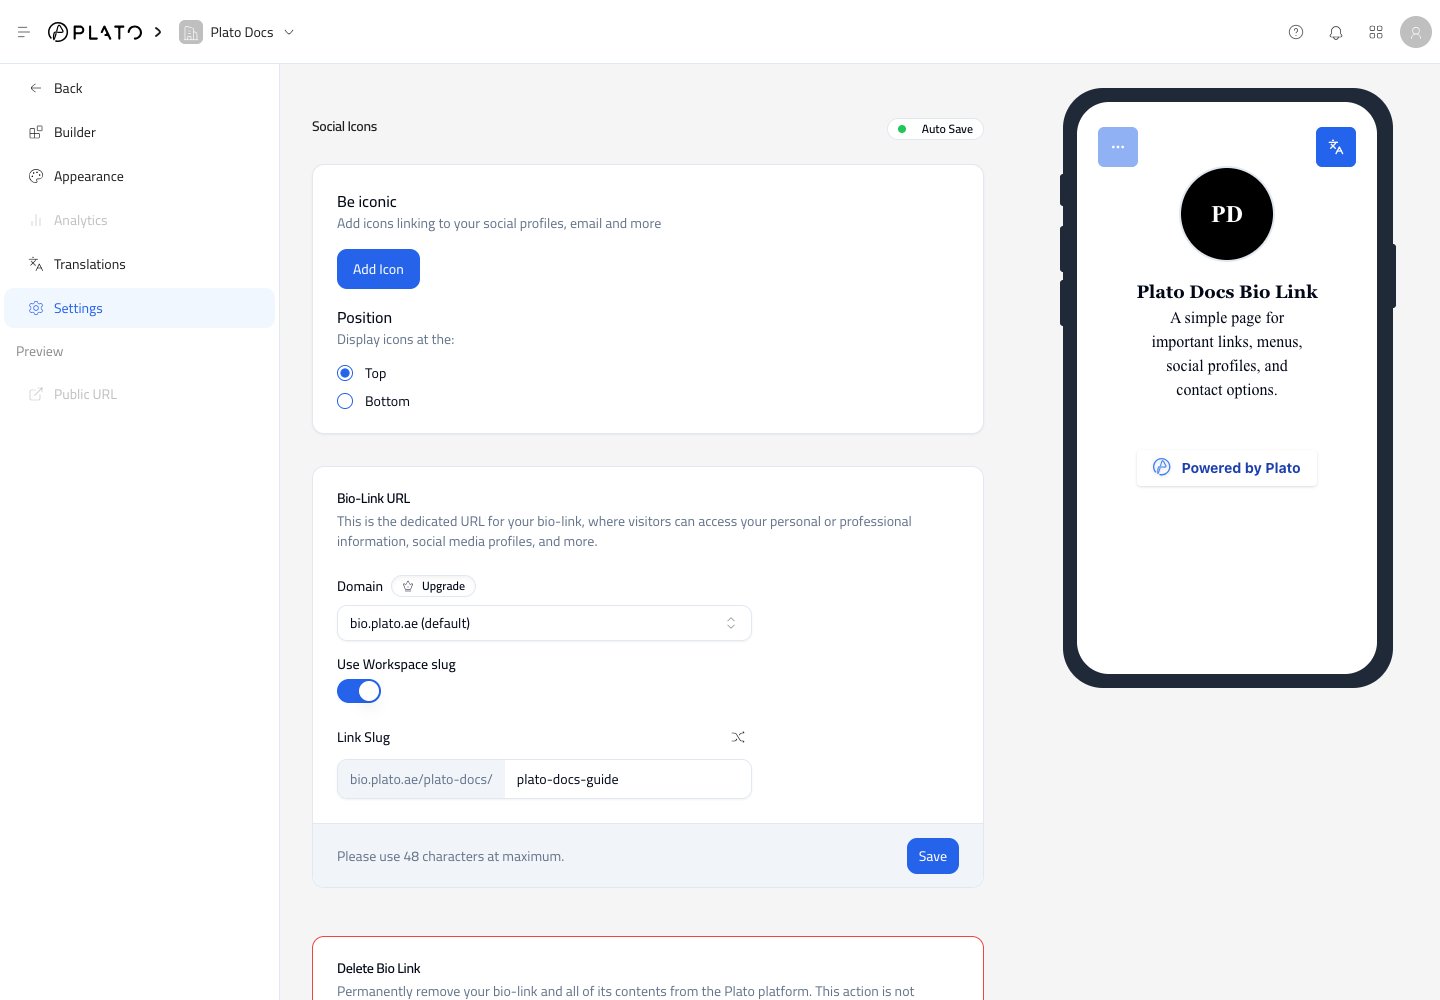
Task: Open the Appearance section
Action: (x=139, y=176)
